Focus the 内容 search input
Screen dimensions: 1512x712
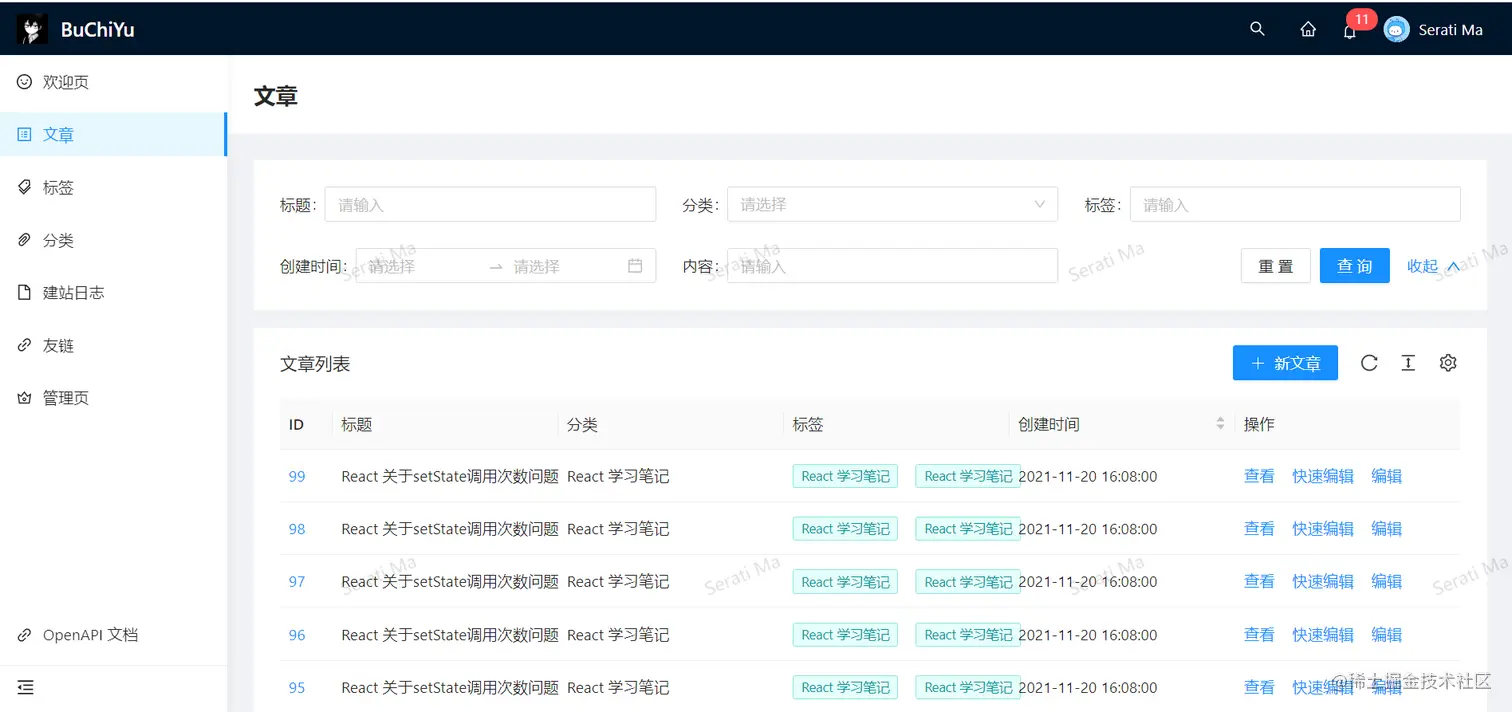tap(892, 266)
